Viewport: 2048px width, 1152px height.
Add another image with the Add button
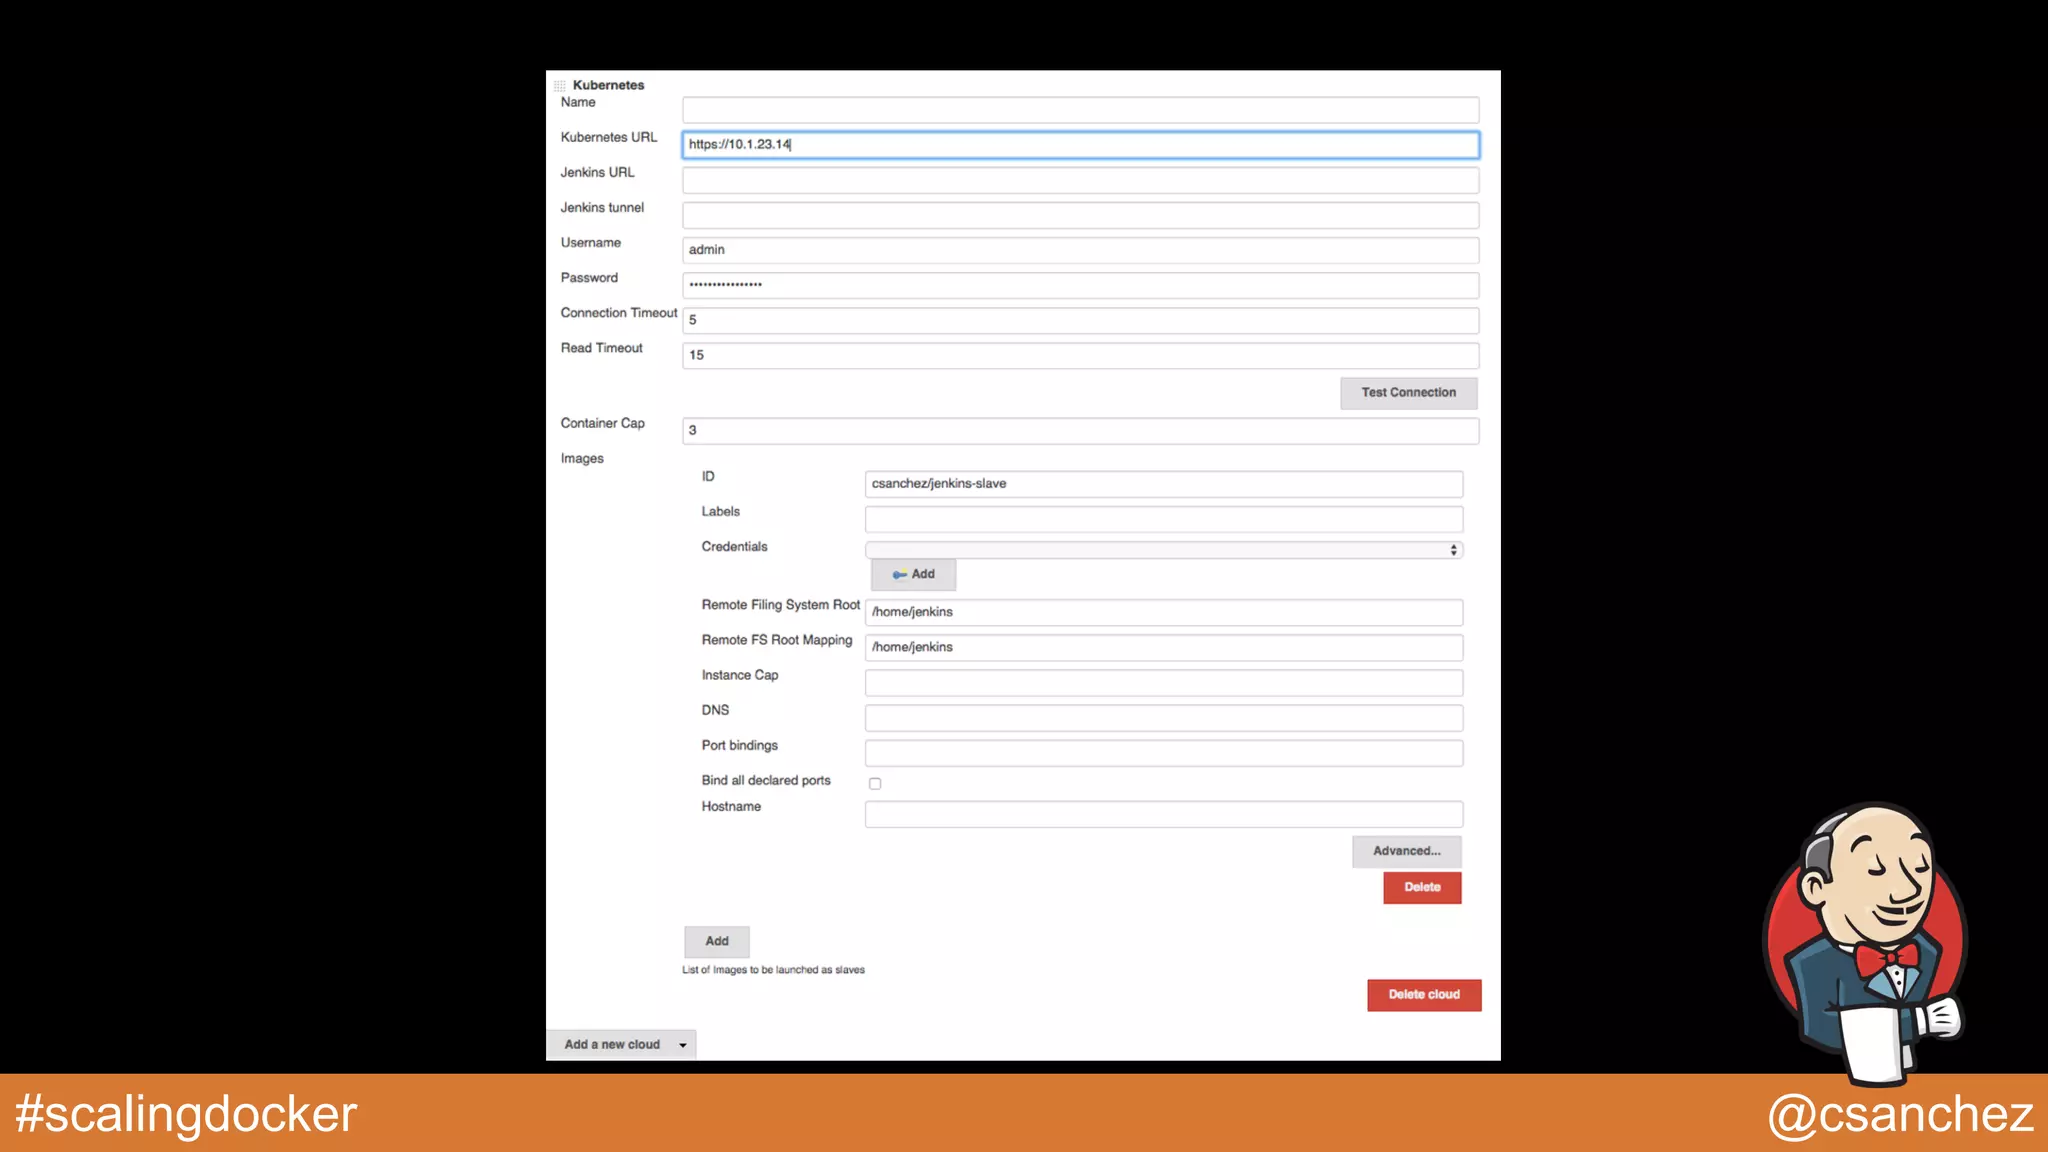(x=716, y=941)
